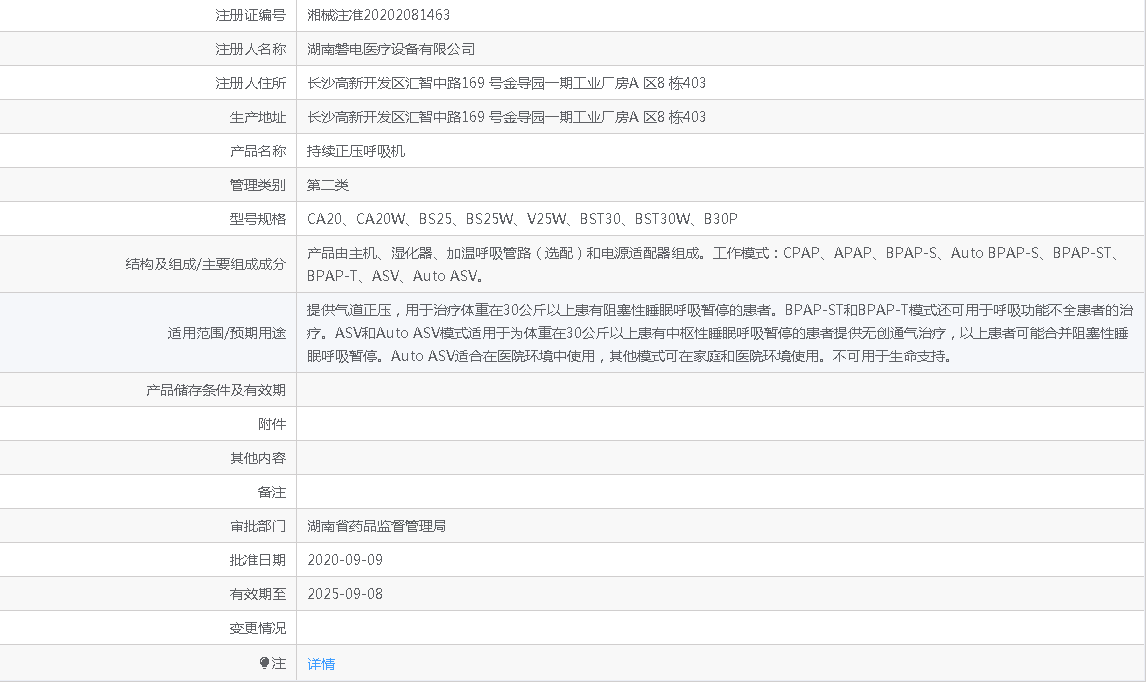Click expiry date 2025-09-08
The image size is (1146, 687).
345,594
